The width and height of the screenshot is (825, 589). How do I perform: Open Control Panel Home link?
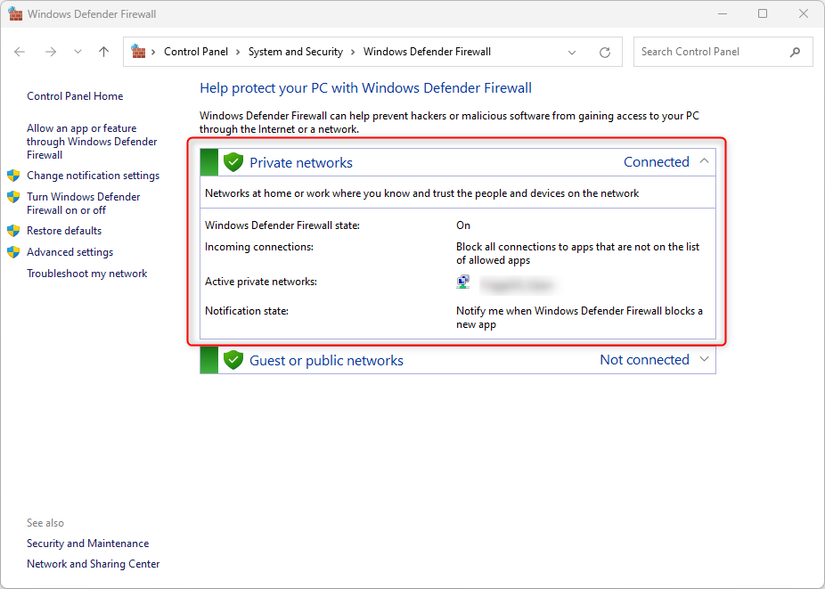[x=75, y=96]
